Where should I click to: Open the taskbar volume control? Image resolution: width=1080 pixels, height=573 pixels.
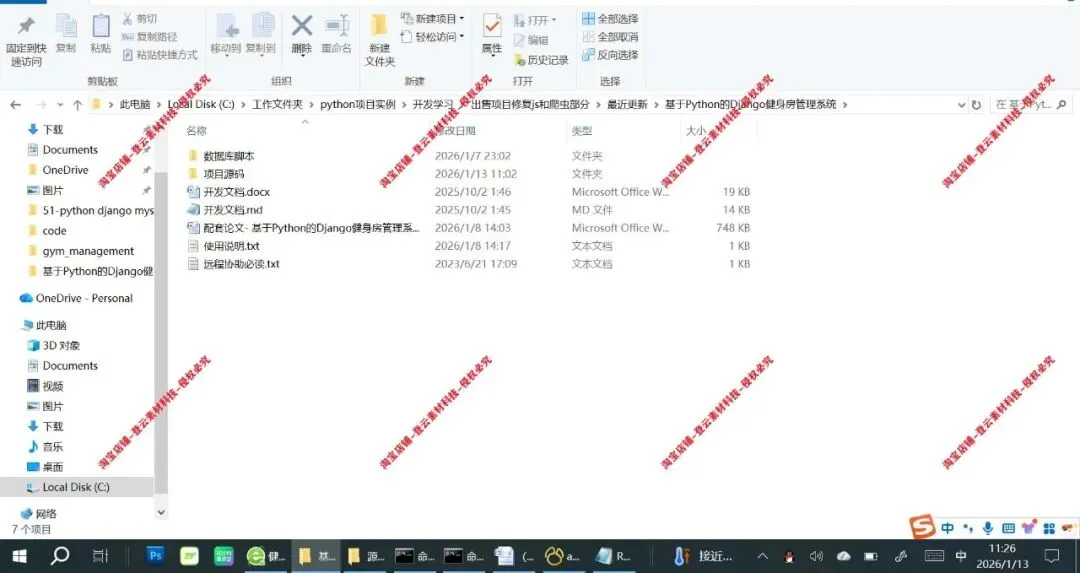click(x=816, y=556)
